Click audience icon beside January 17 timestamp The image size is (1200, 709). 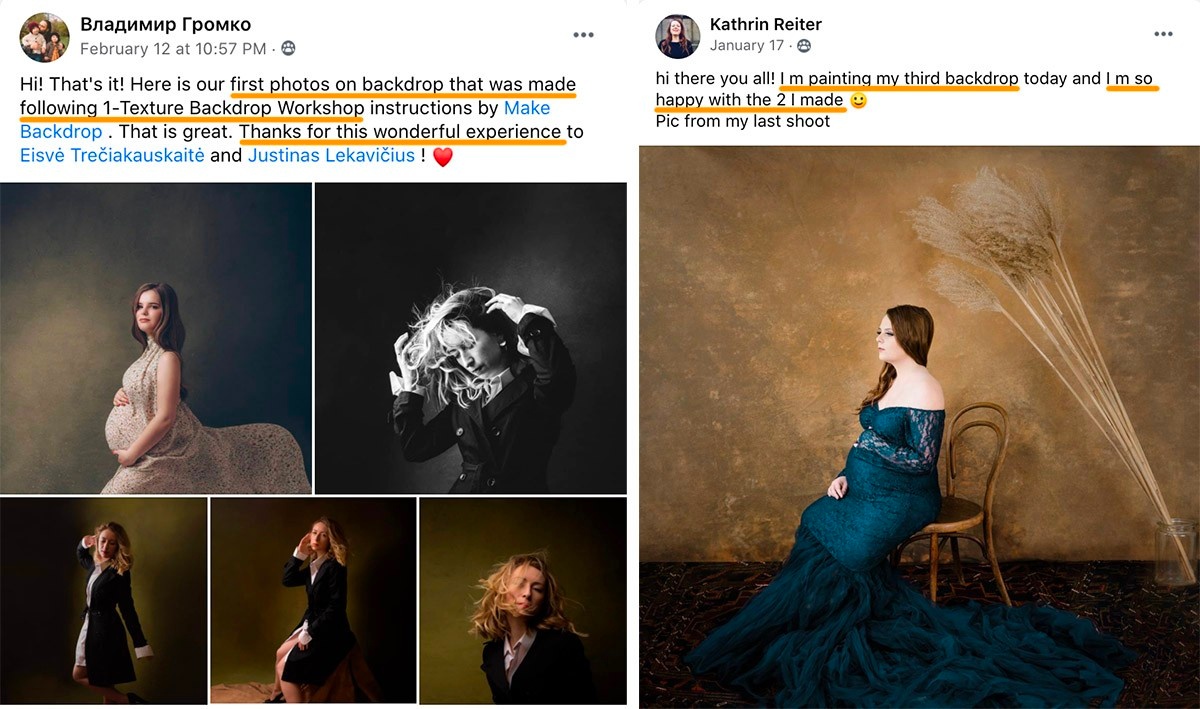click(803, 46)
